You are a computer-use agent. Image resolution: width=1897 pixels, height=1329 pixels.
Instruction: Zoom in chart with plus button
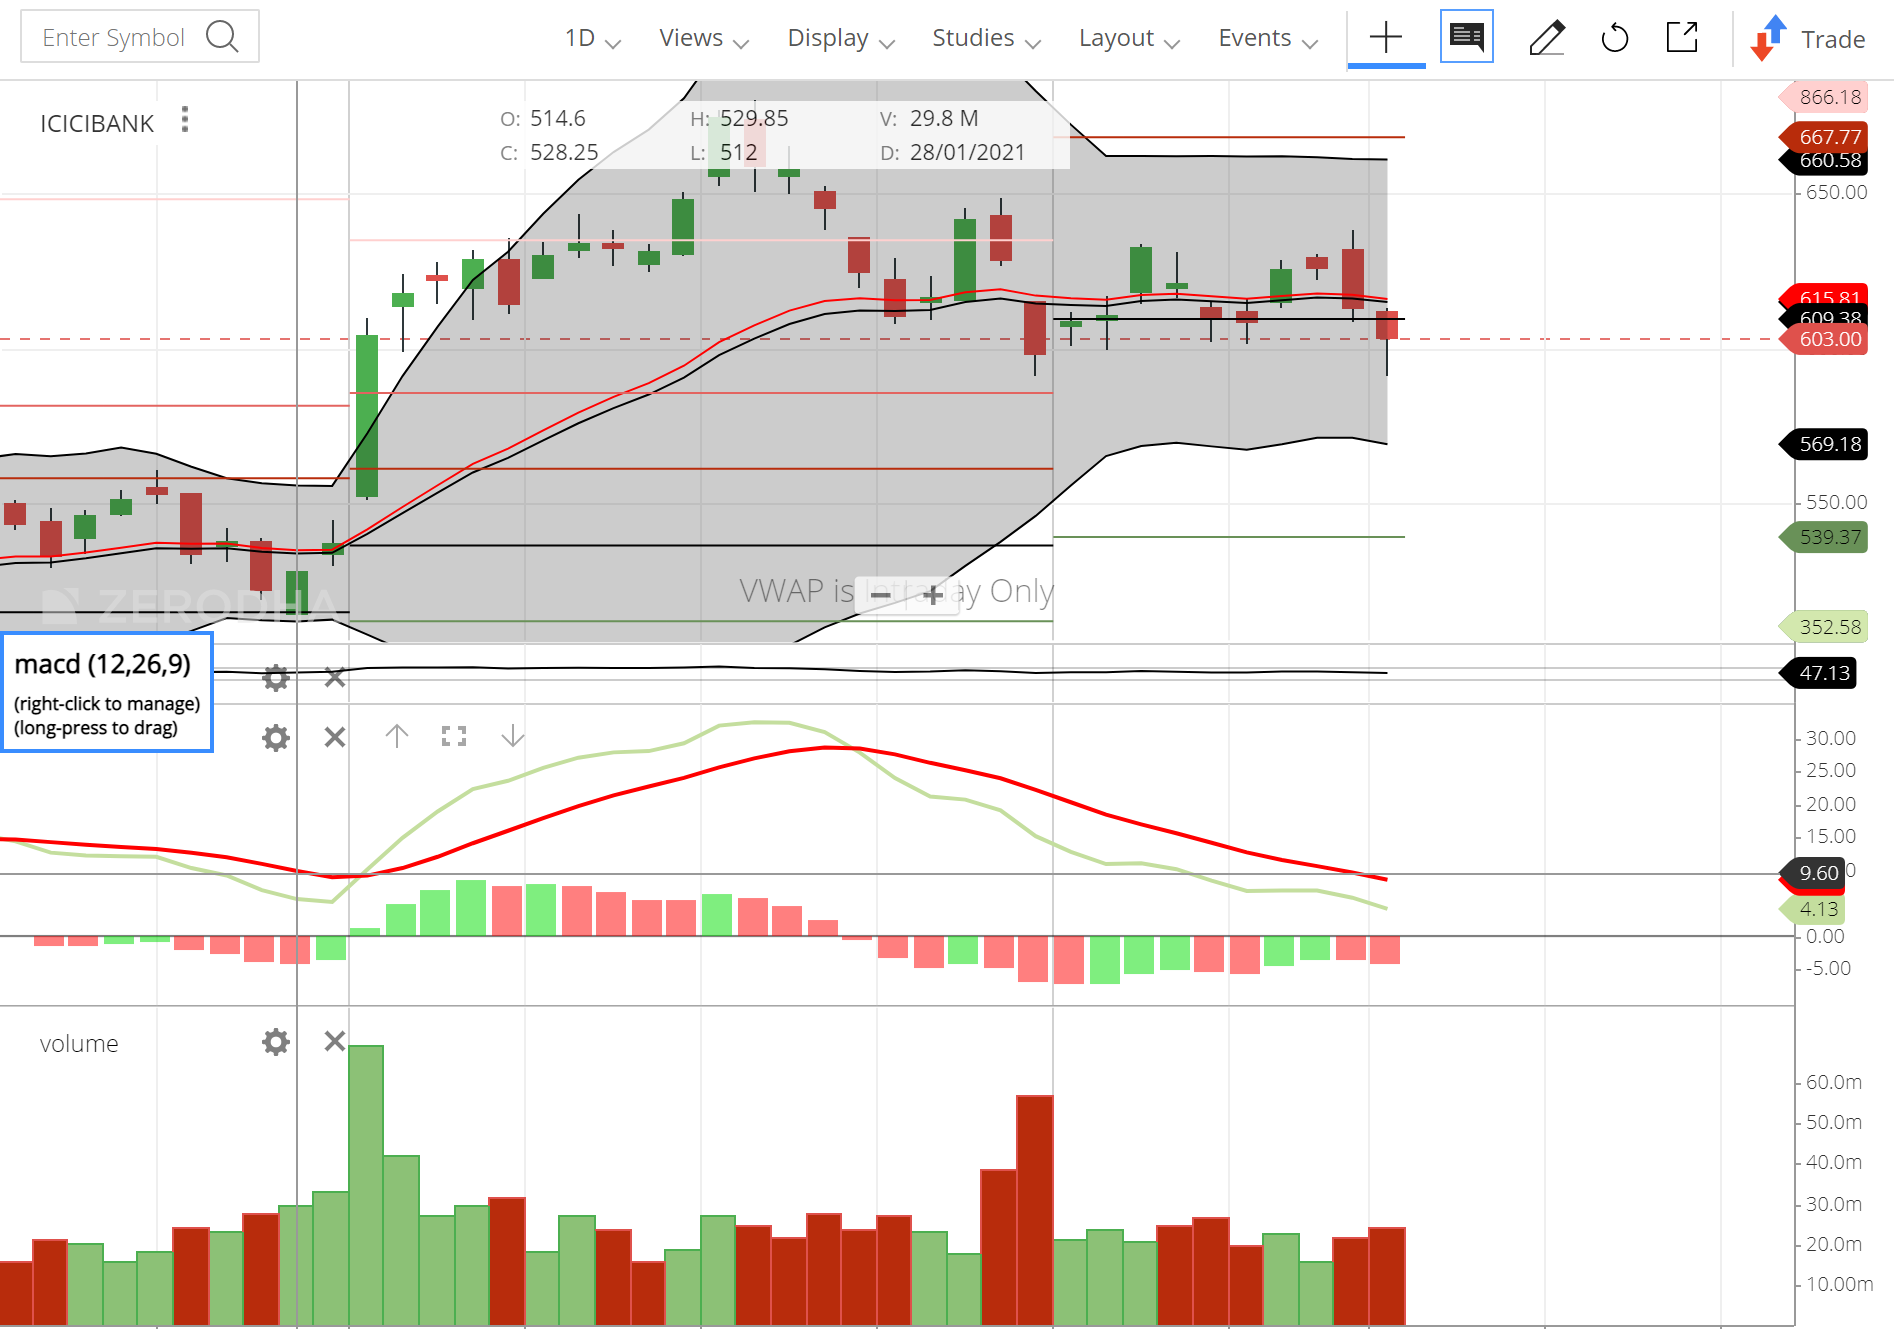932,595
